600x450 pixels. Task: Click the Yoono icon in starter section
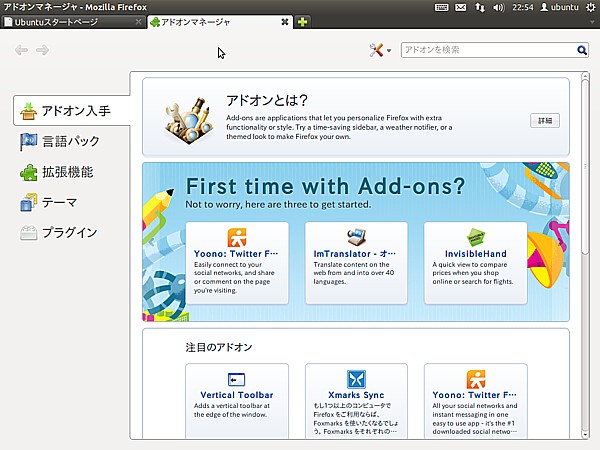pyautogui.click(x=237, y=237)
